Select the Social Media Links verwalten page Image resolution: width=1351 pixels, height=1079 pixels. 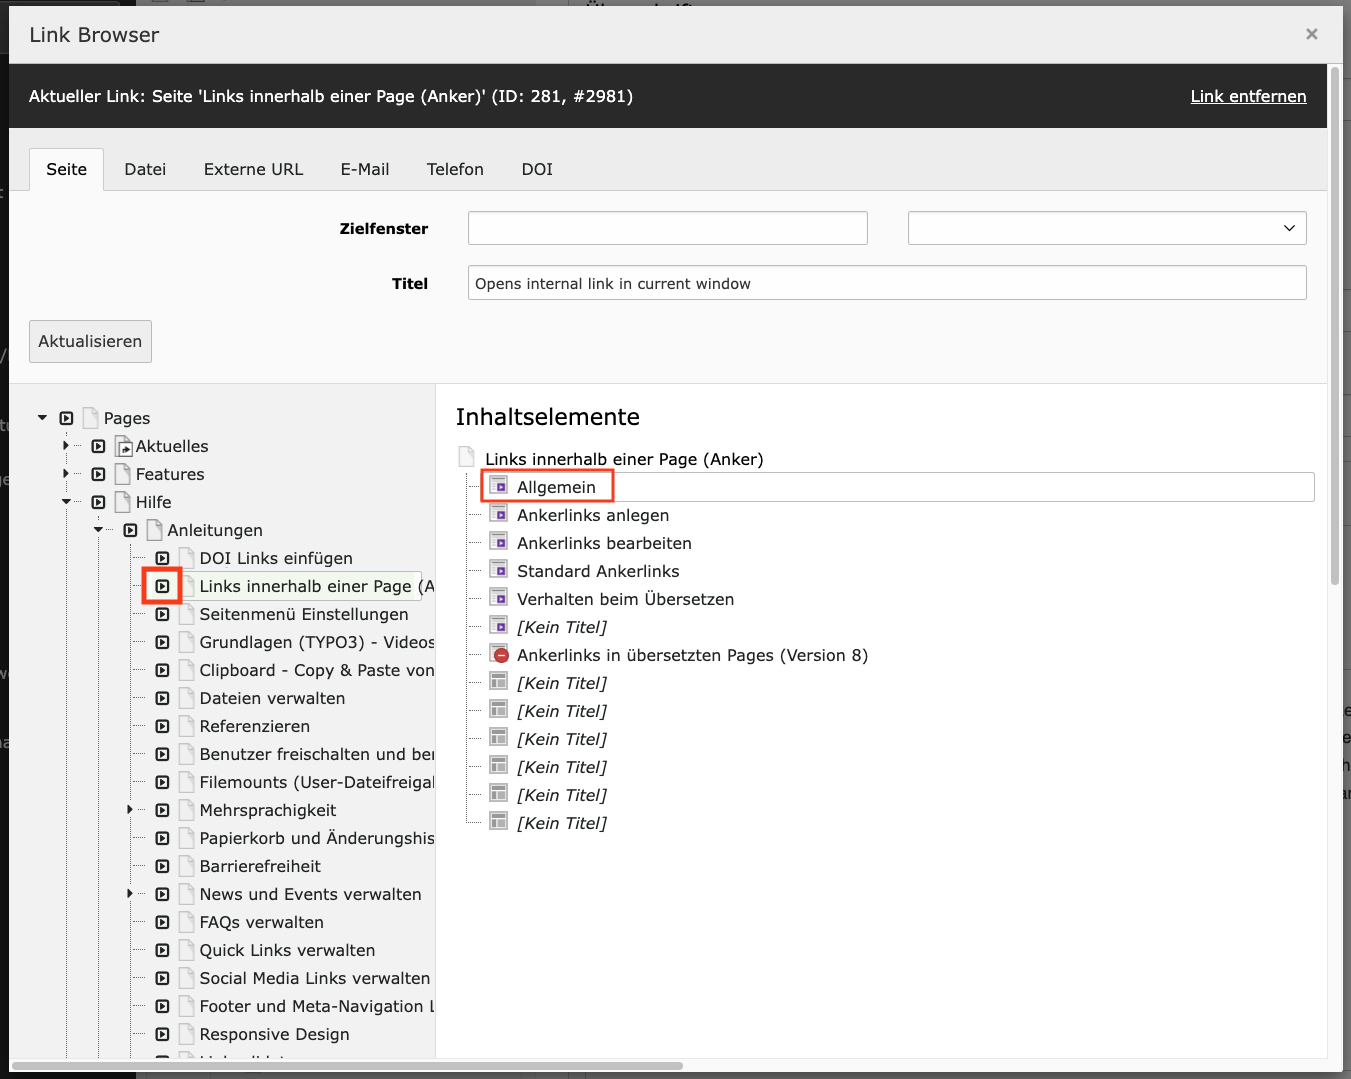315,978
